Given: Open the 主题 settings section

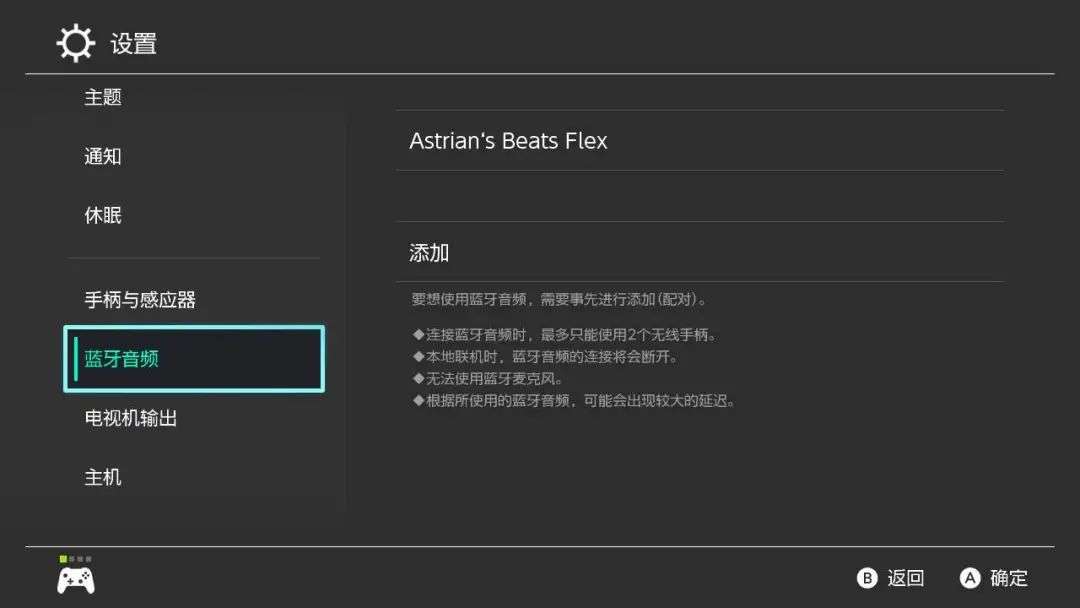Looking at the screenshot, I should pos(103,97).
